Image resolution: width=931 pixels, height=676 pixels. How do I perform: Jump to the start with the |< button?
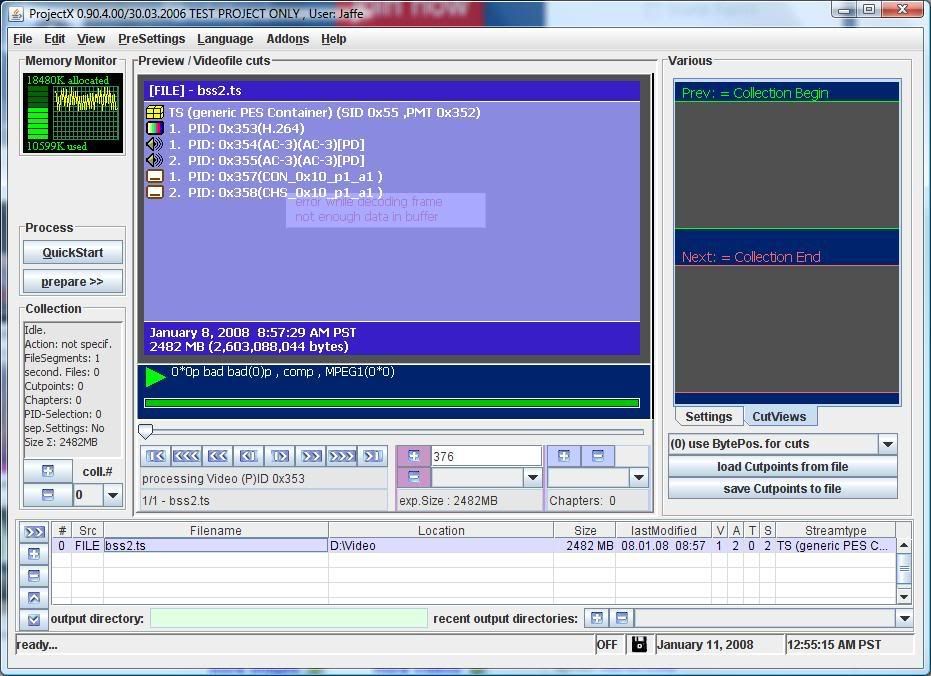[156, 456]
